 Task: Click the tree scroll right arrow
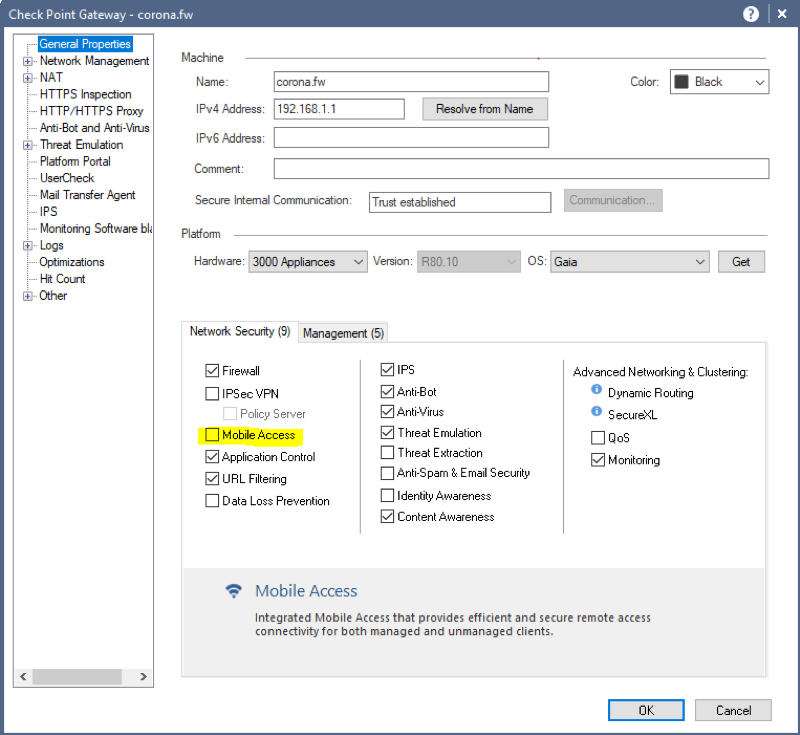(143, 676)
